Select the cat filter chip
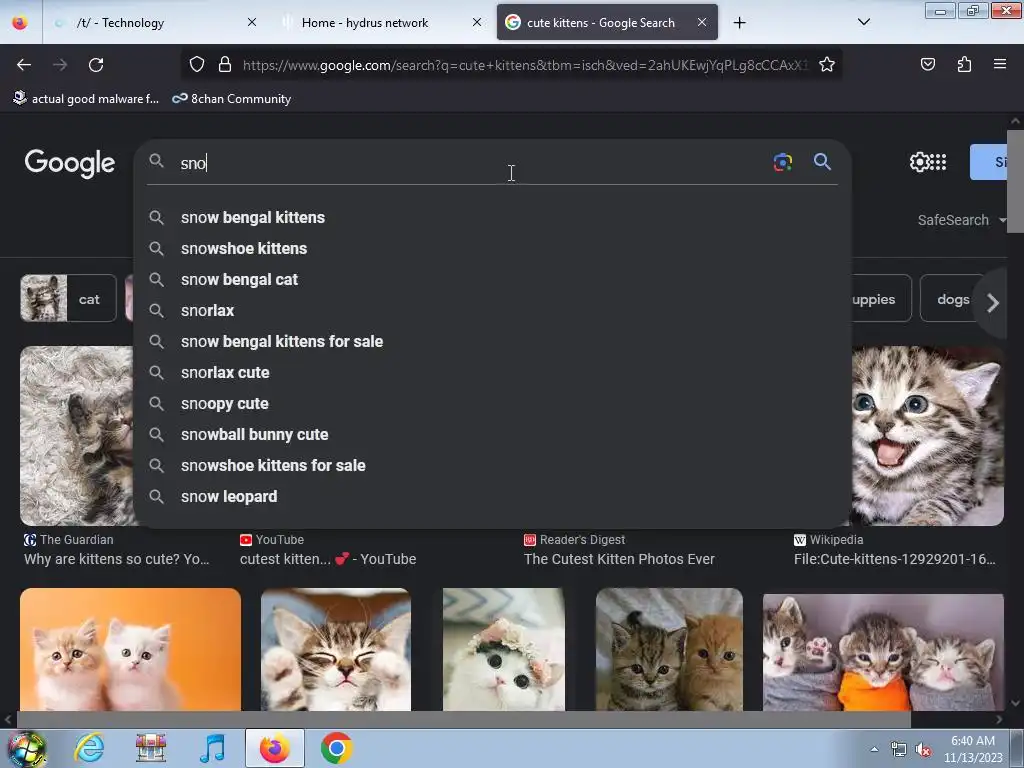The height and width of the screenshot is (768, 1024). 68,298
